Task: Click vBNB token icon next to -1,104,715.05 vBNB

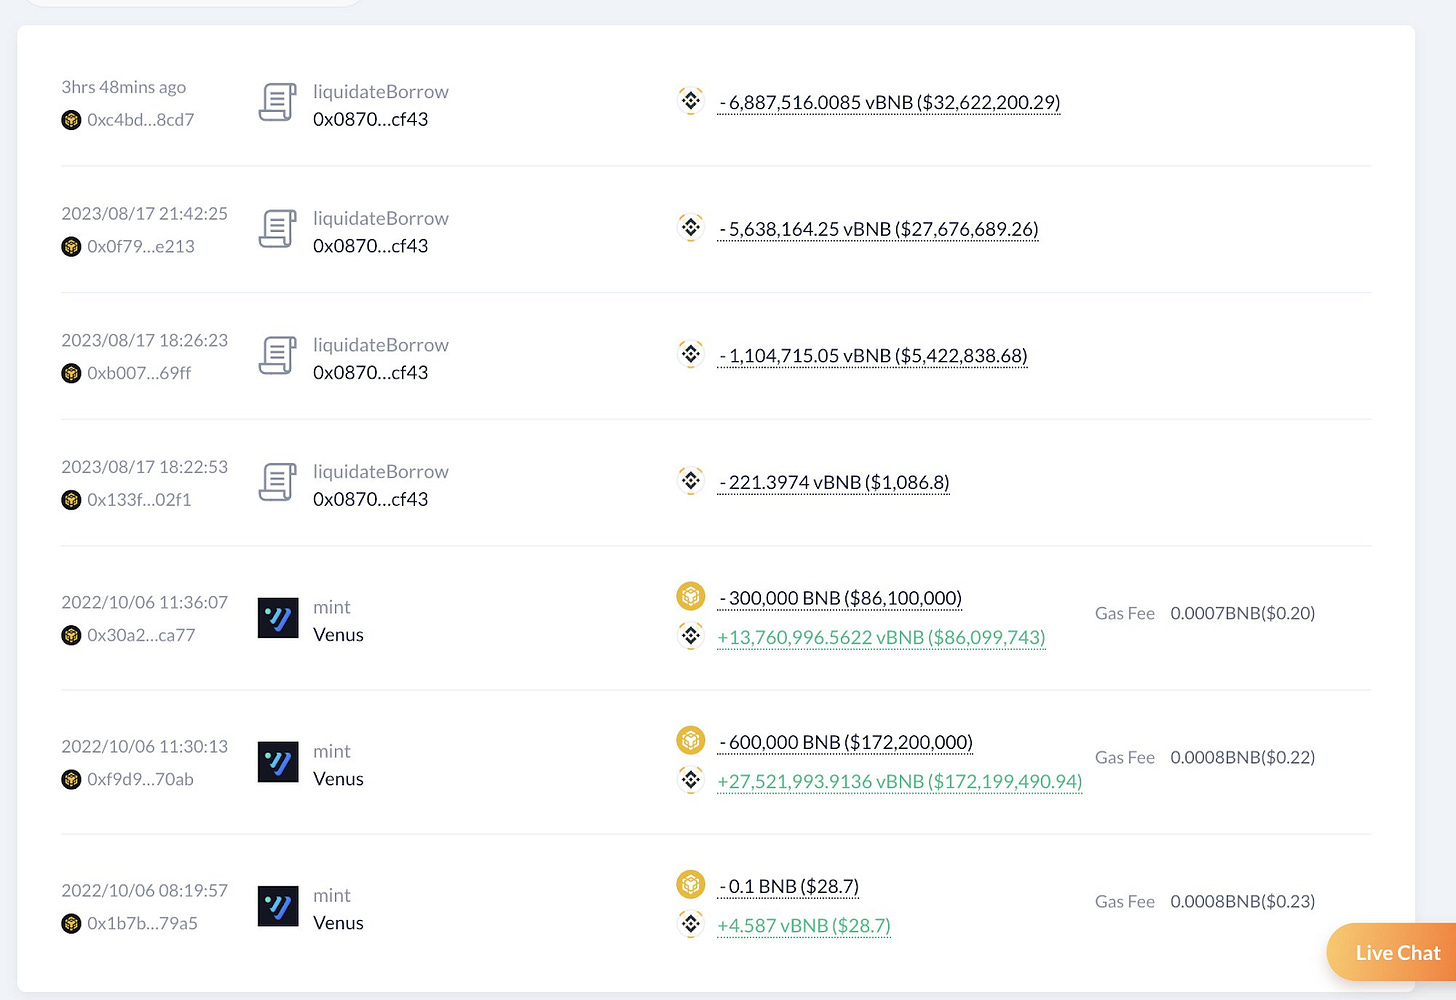Action: click(691, 354)
